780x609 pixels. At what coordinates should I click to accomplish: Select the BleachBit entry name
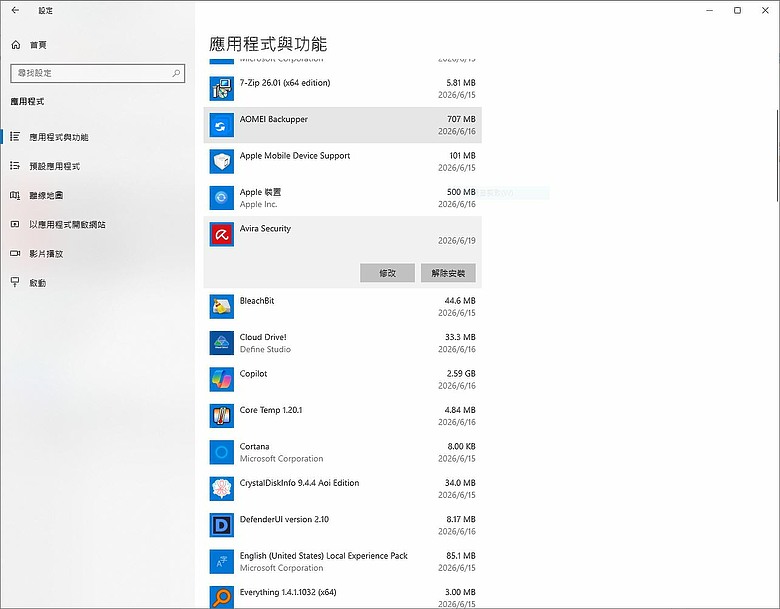click(x=257, y=301)
